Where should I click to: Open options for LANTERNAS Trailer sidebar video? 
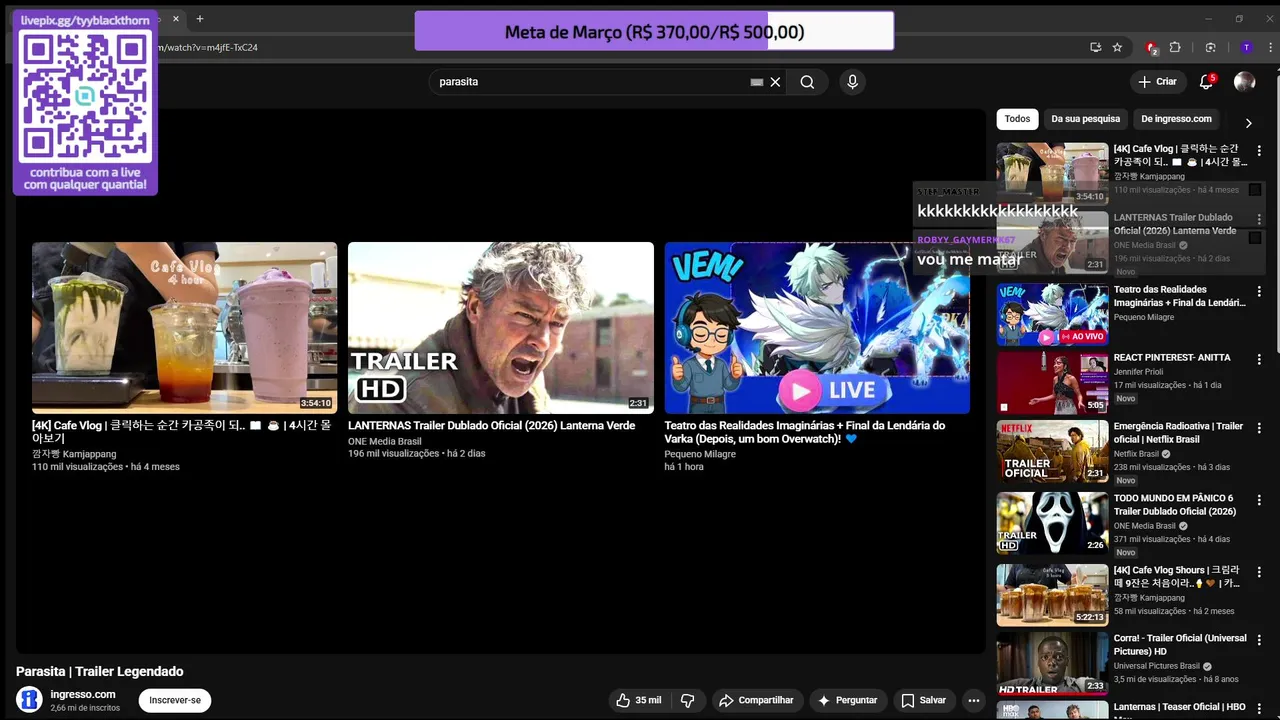[1259, 219]
